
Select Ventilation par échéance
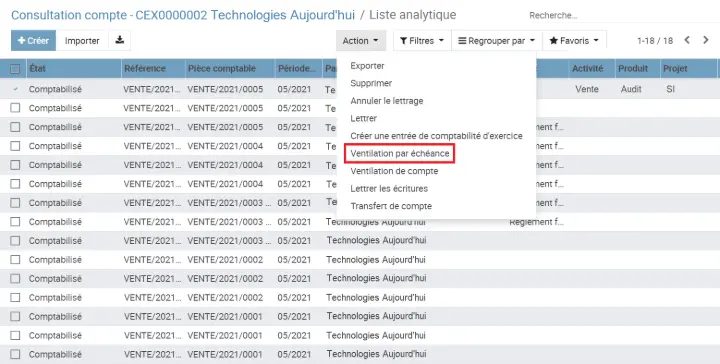399,153
